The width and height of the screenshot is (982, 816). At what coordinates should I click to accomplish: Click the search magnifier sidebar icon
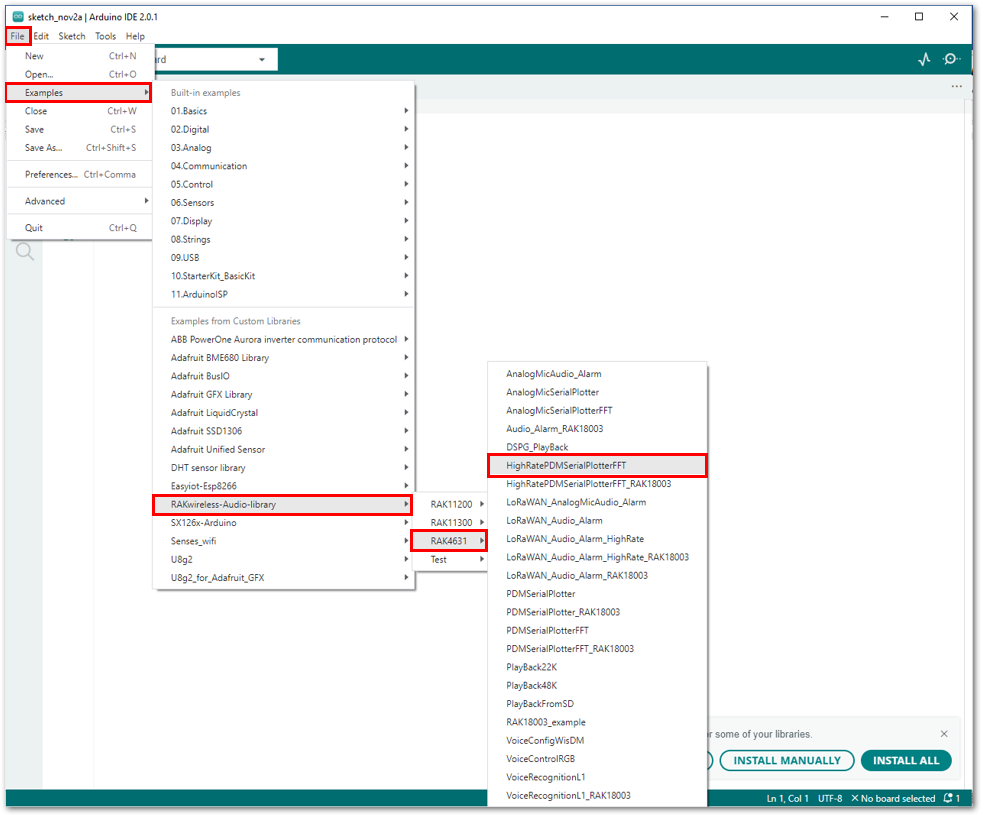coord(25,252)
